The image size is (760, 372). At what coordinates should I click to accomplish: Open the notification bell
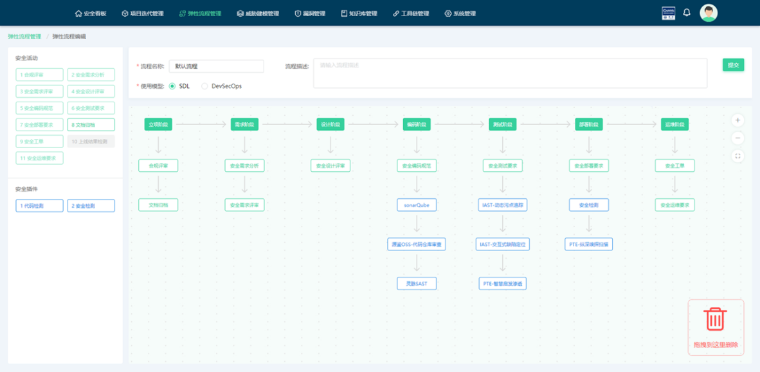(x=687, y=13)
